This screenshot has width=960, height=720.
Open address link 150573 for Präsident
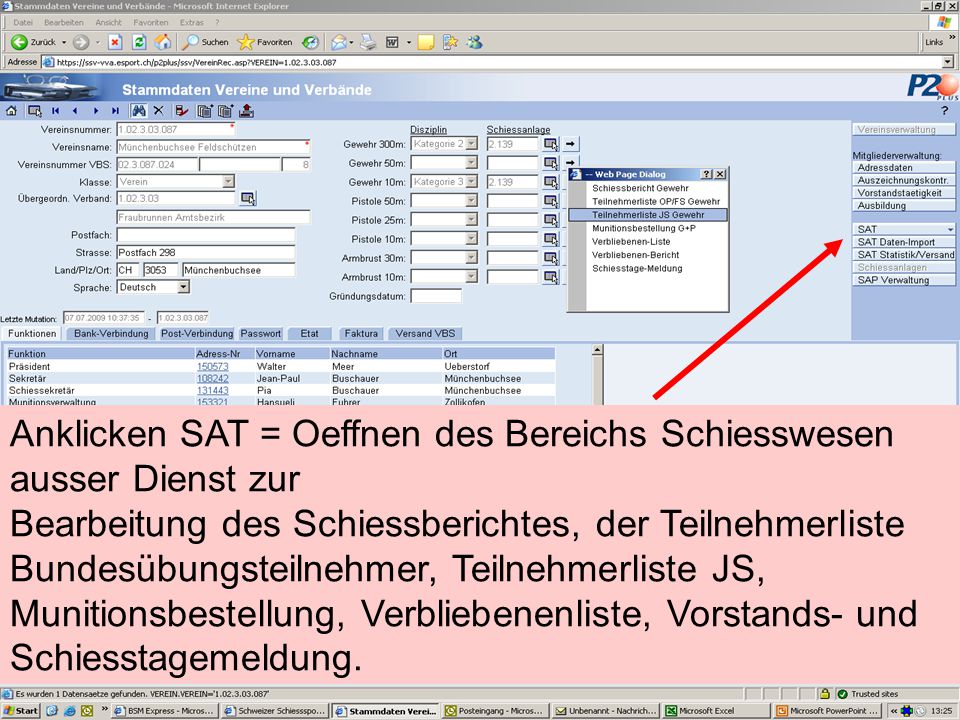pyautogui.click(x=212, y=366)
